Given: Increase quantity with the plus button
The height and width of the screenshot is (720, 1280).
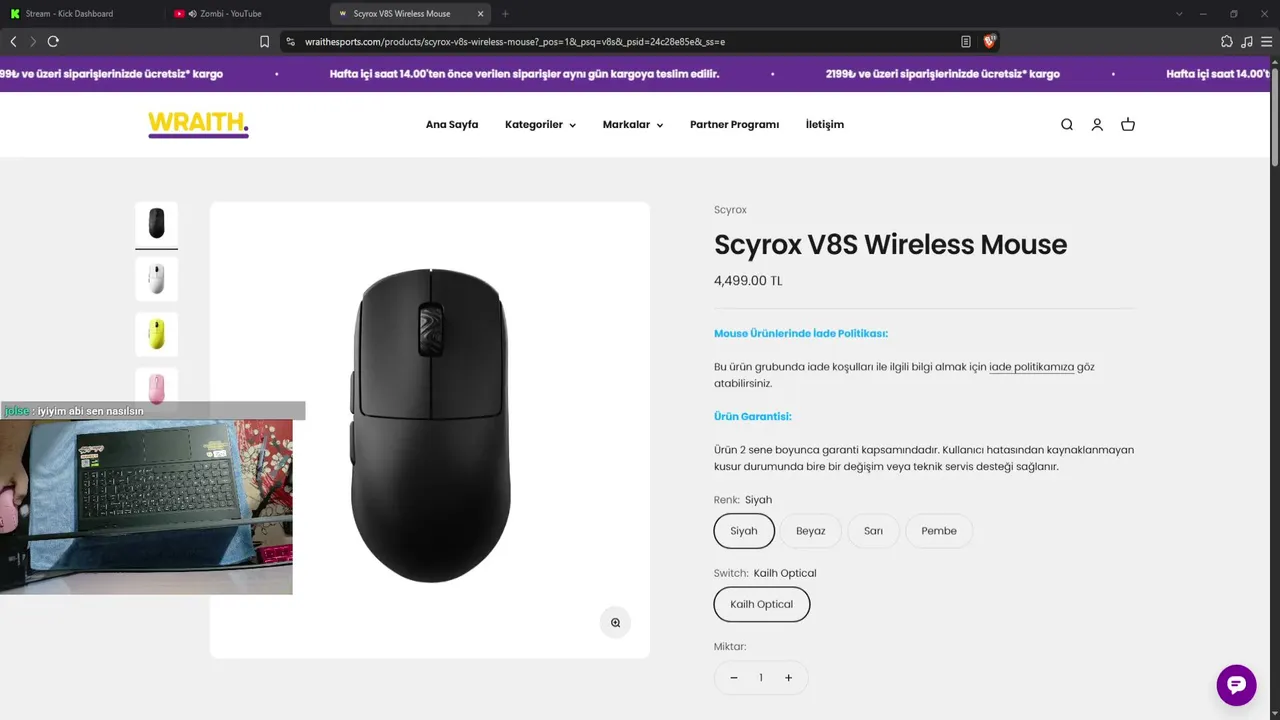Looking at the screenshot, I should (788, 678).
